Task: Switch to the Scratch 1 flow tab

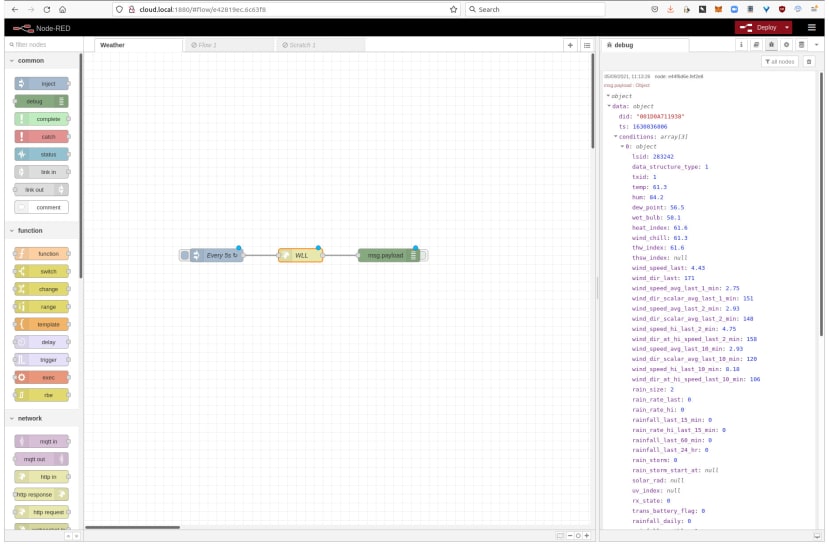Action: [x=321, y=45]
